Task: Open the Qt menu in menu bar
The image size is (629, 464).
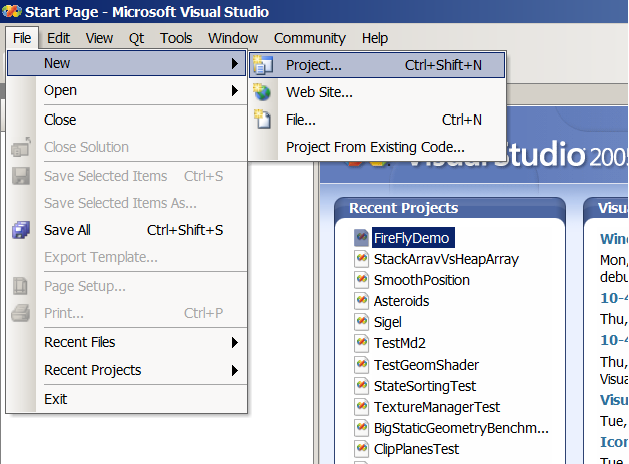Action: tap(136, 38)
